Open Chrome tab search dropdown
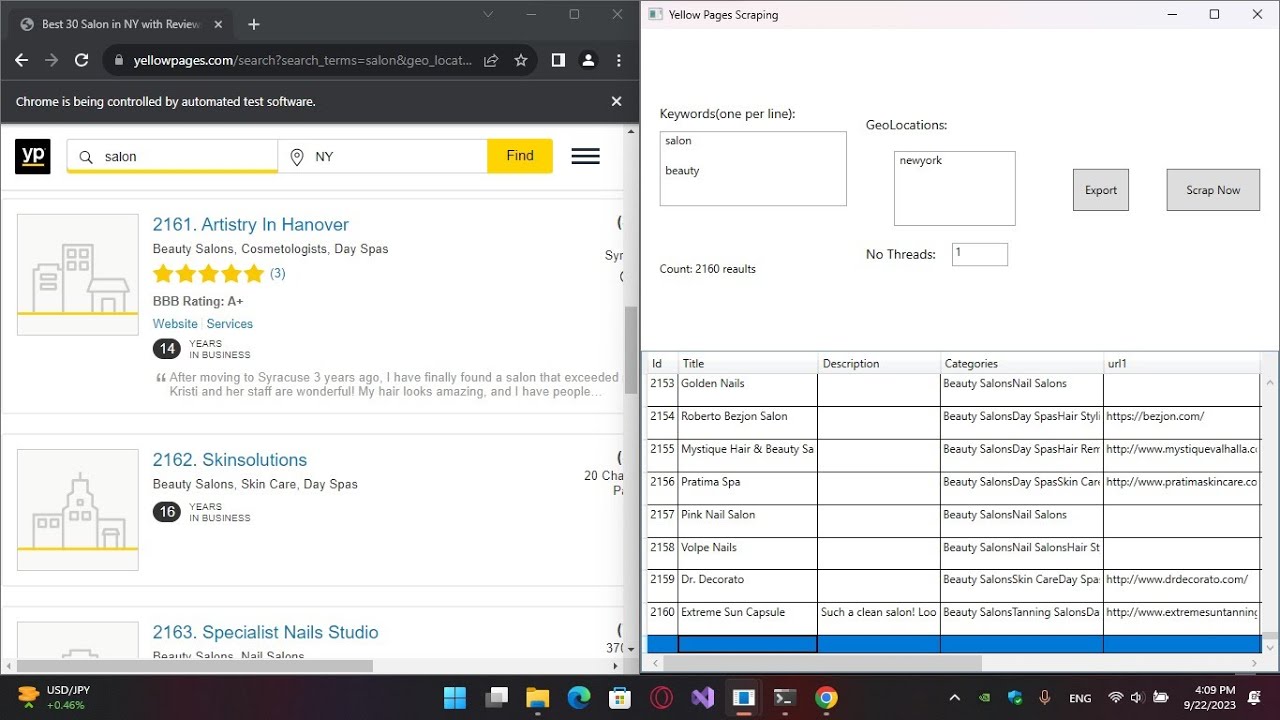Screen dimensions: 1280x720 click(488, 14)
